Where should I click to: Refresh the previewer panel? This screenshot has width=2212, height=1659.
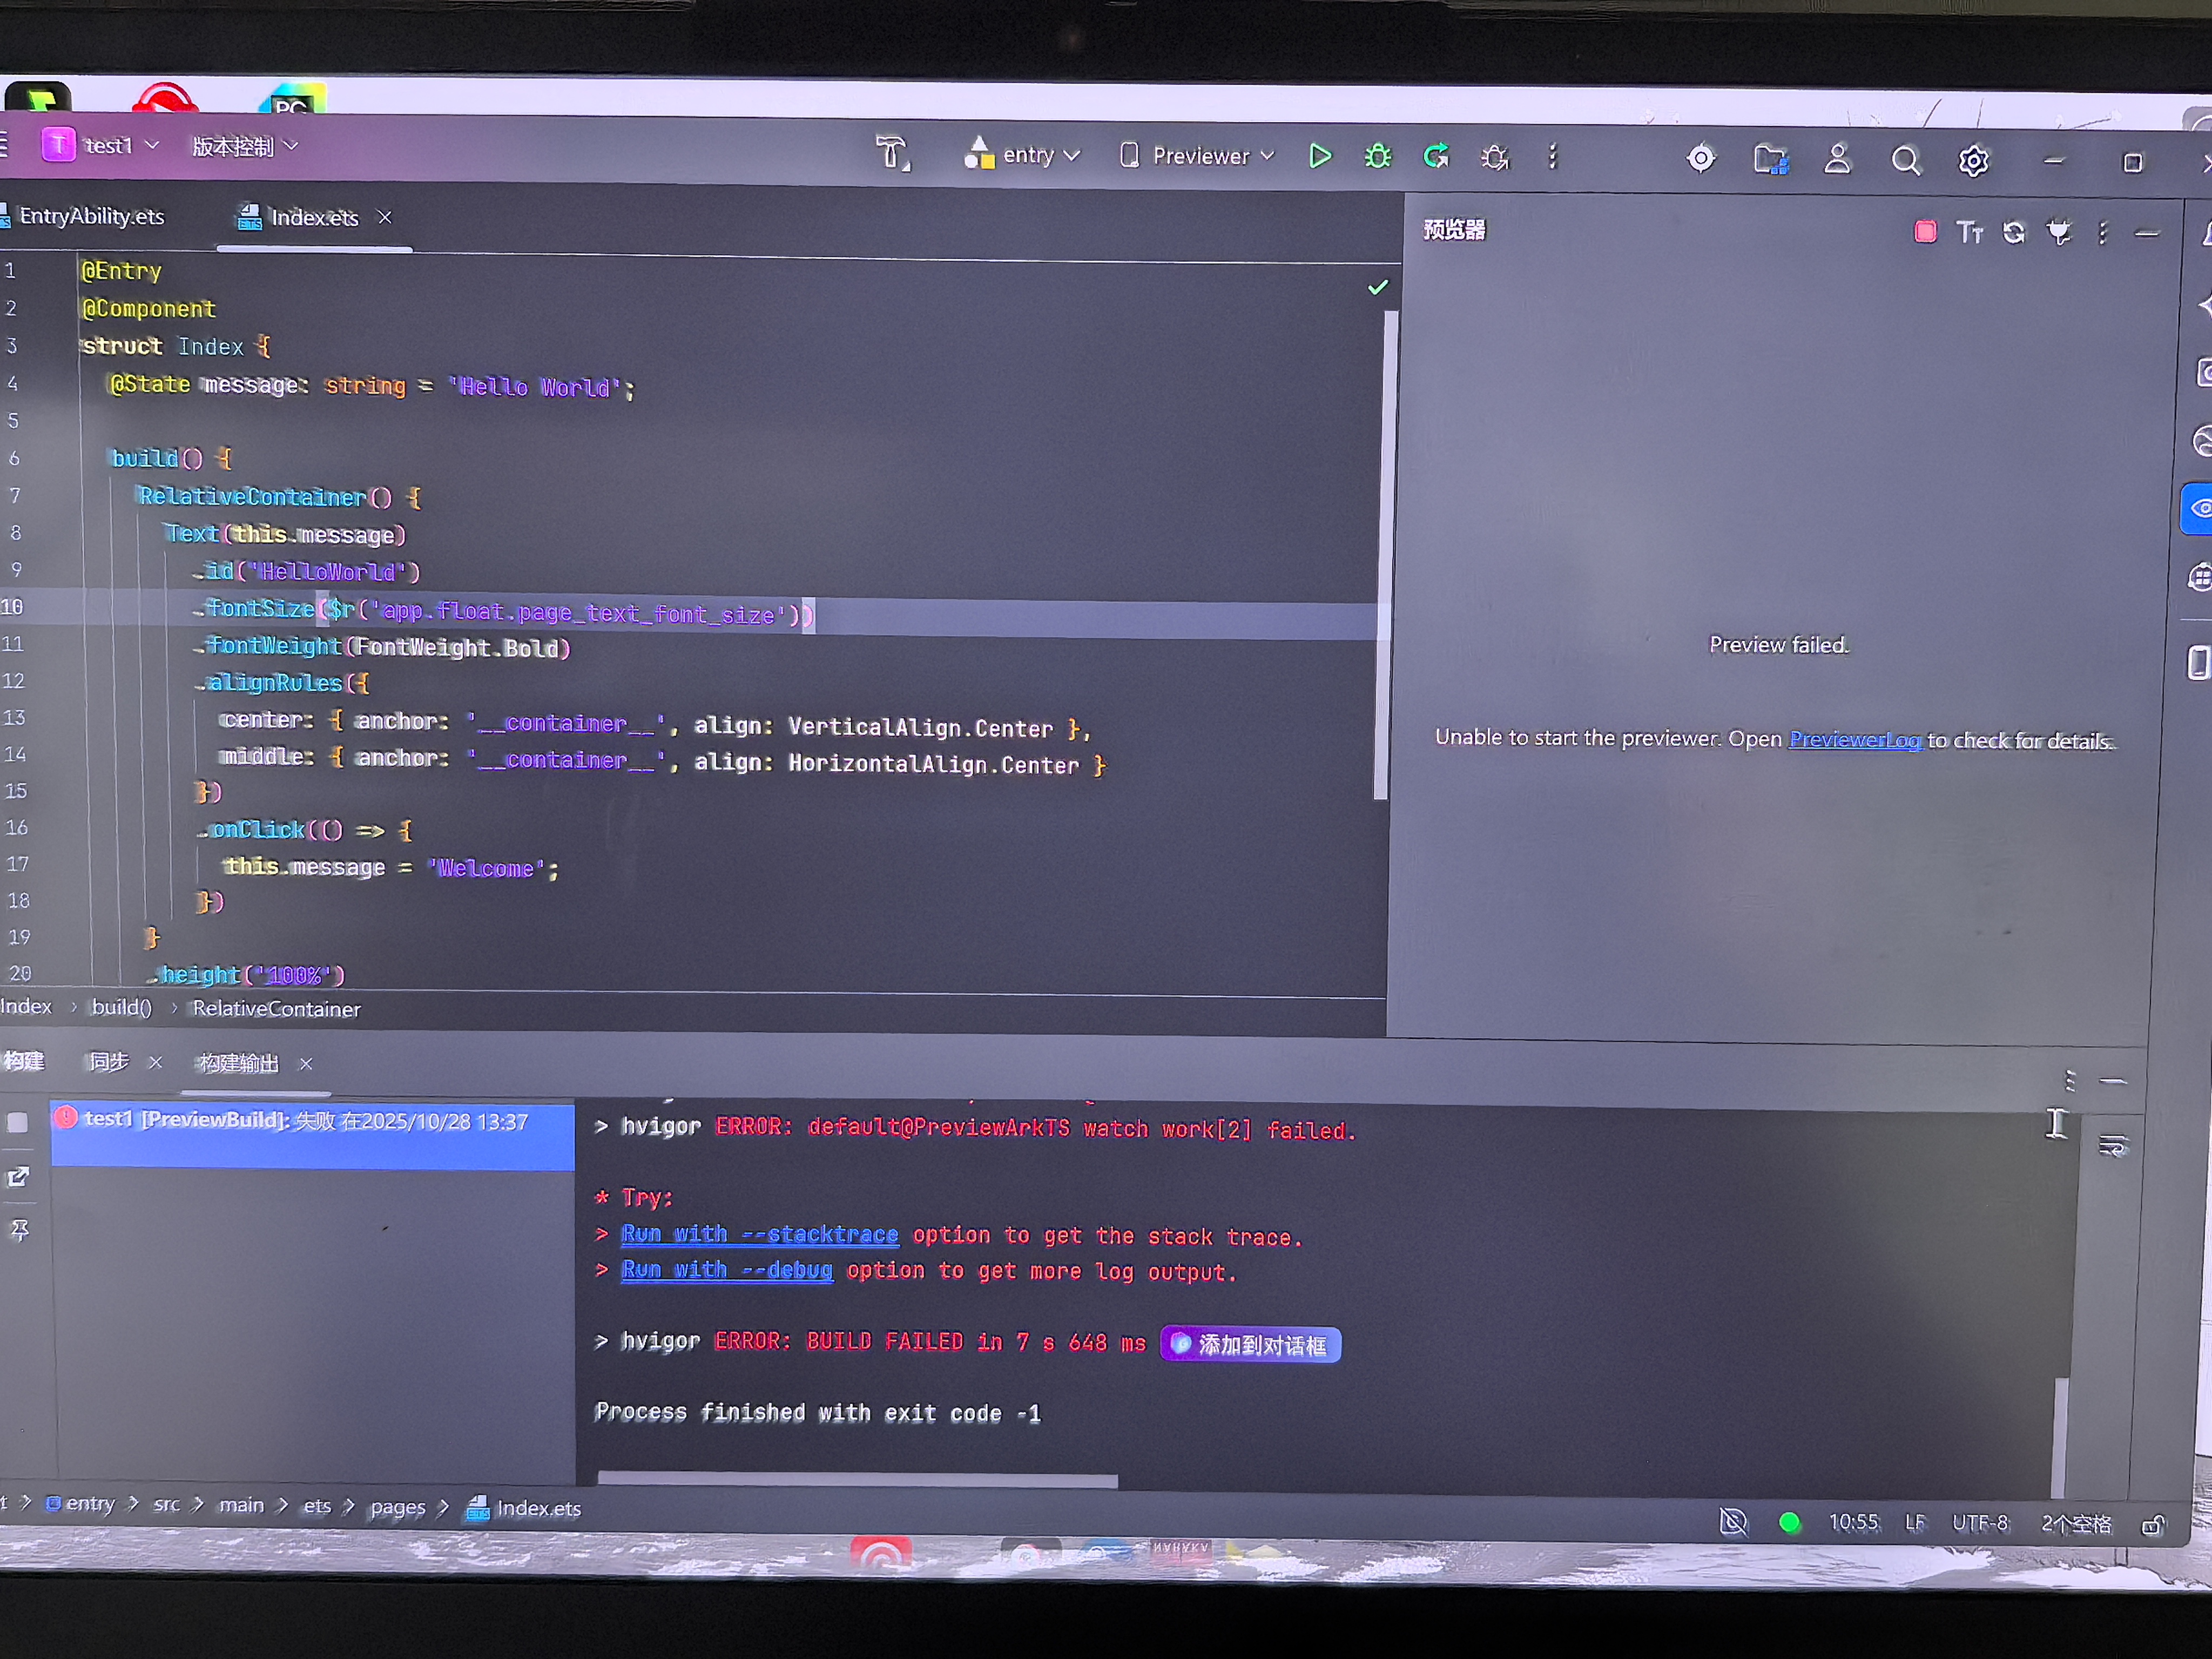pos(2013,233)
